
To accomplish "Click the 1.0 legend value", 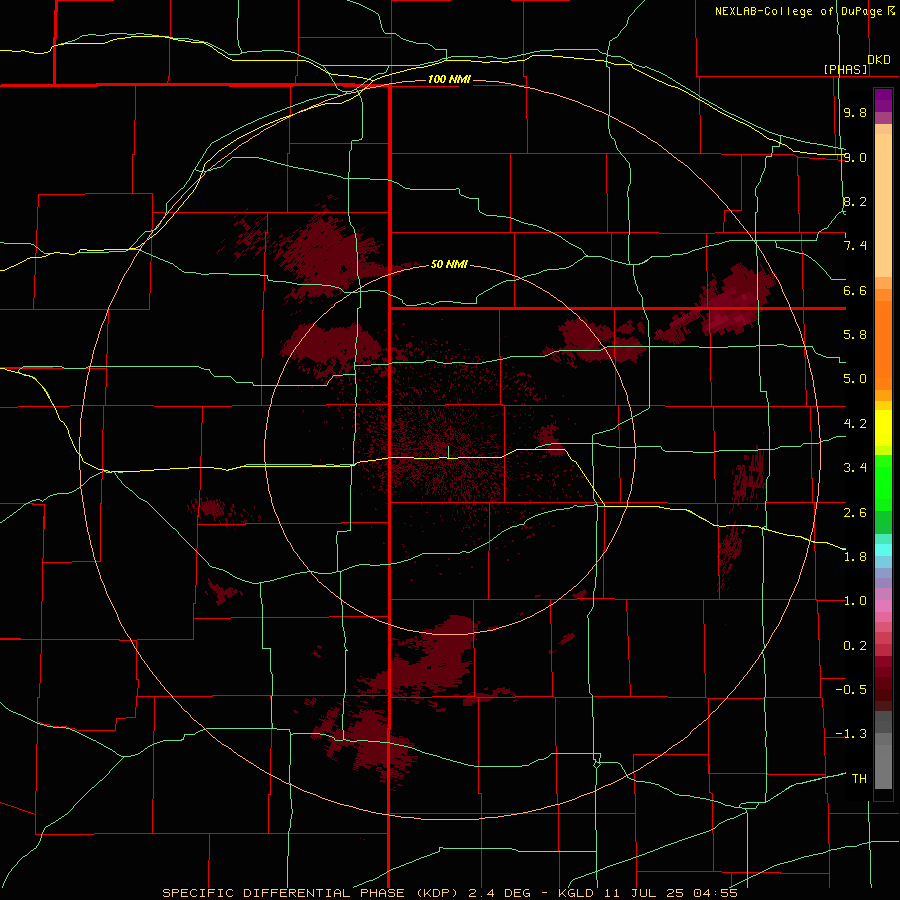I will tap(855, 601).
